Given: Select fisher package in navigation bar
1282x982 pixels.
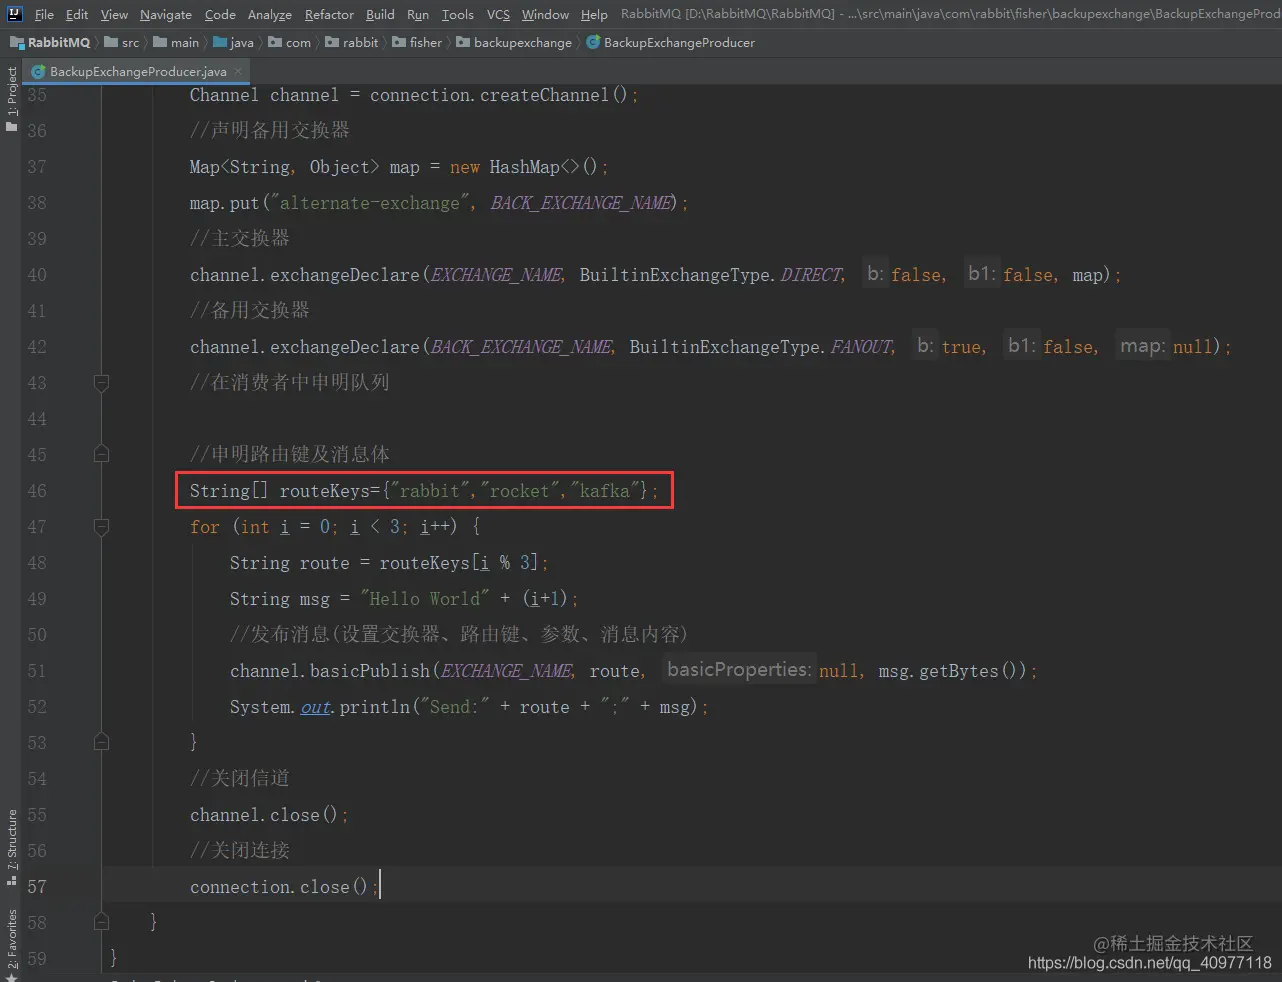Looking at the screenshot, I should [418, 42].
